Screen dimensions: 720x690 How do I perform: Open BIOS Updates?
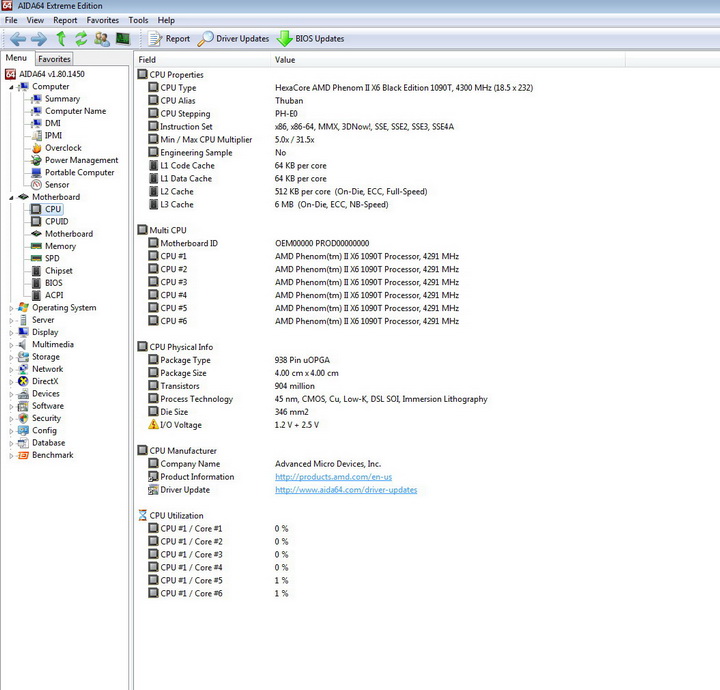coord(310,39)
